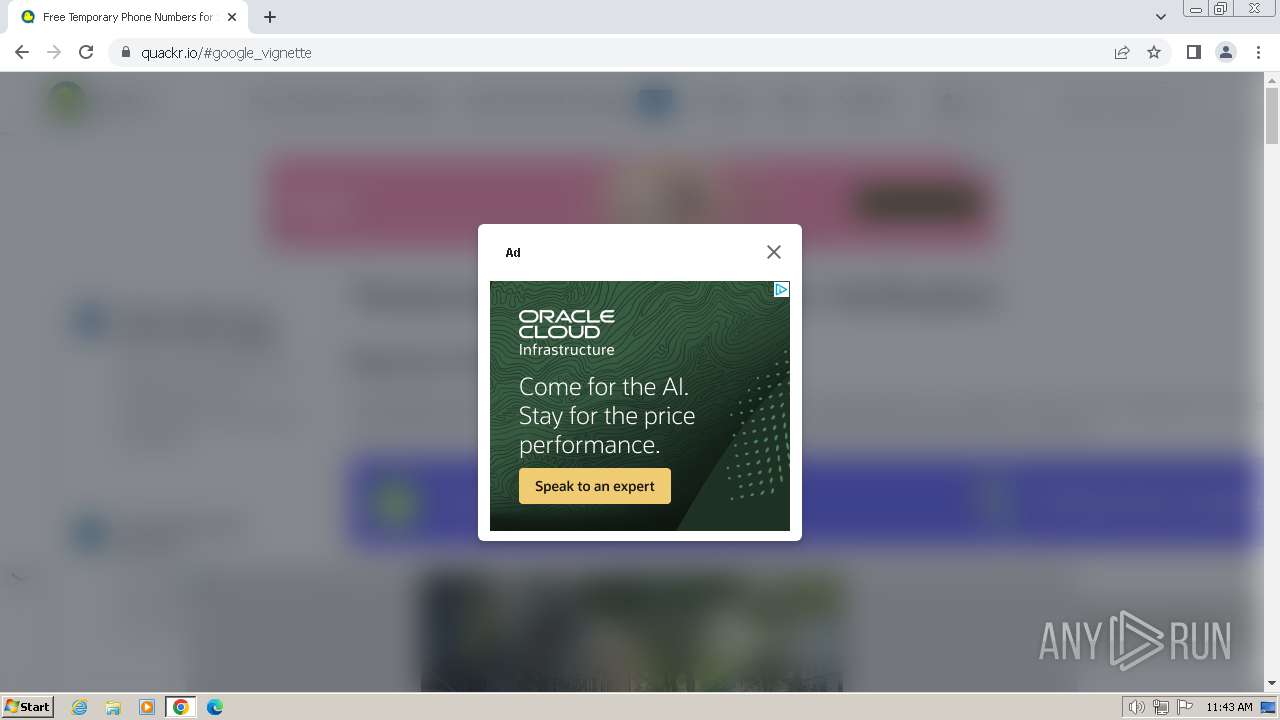Close the ad popup with X
The image size is (1280, 720).
click(774, 252)
